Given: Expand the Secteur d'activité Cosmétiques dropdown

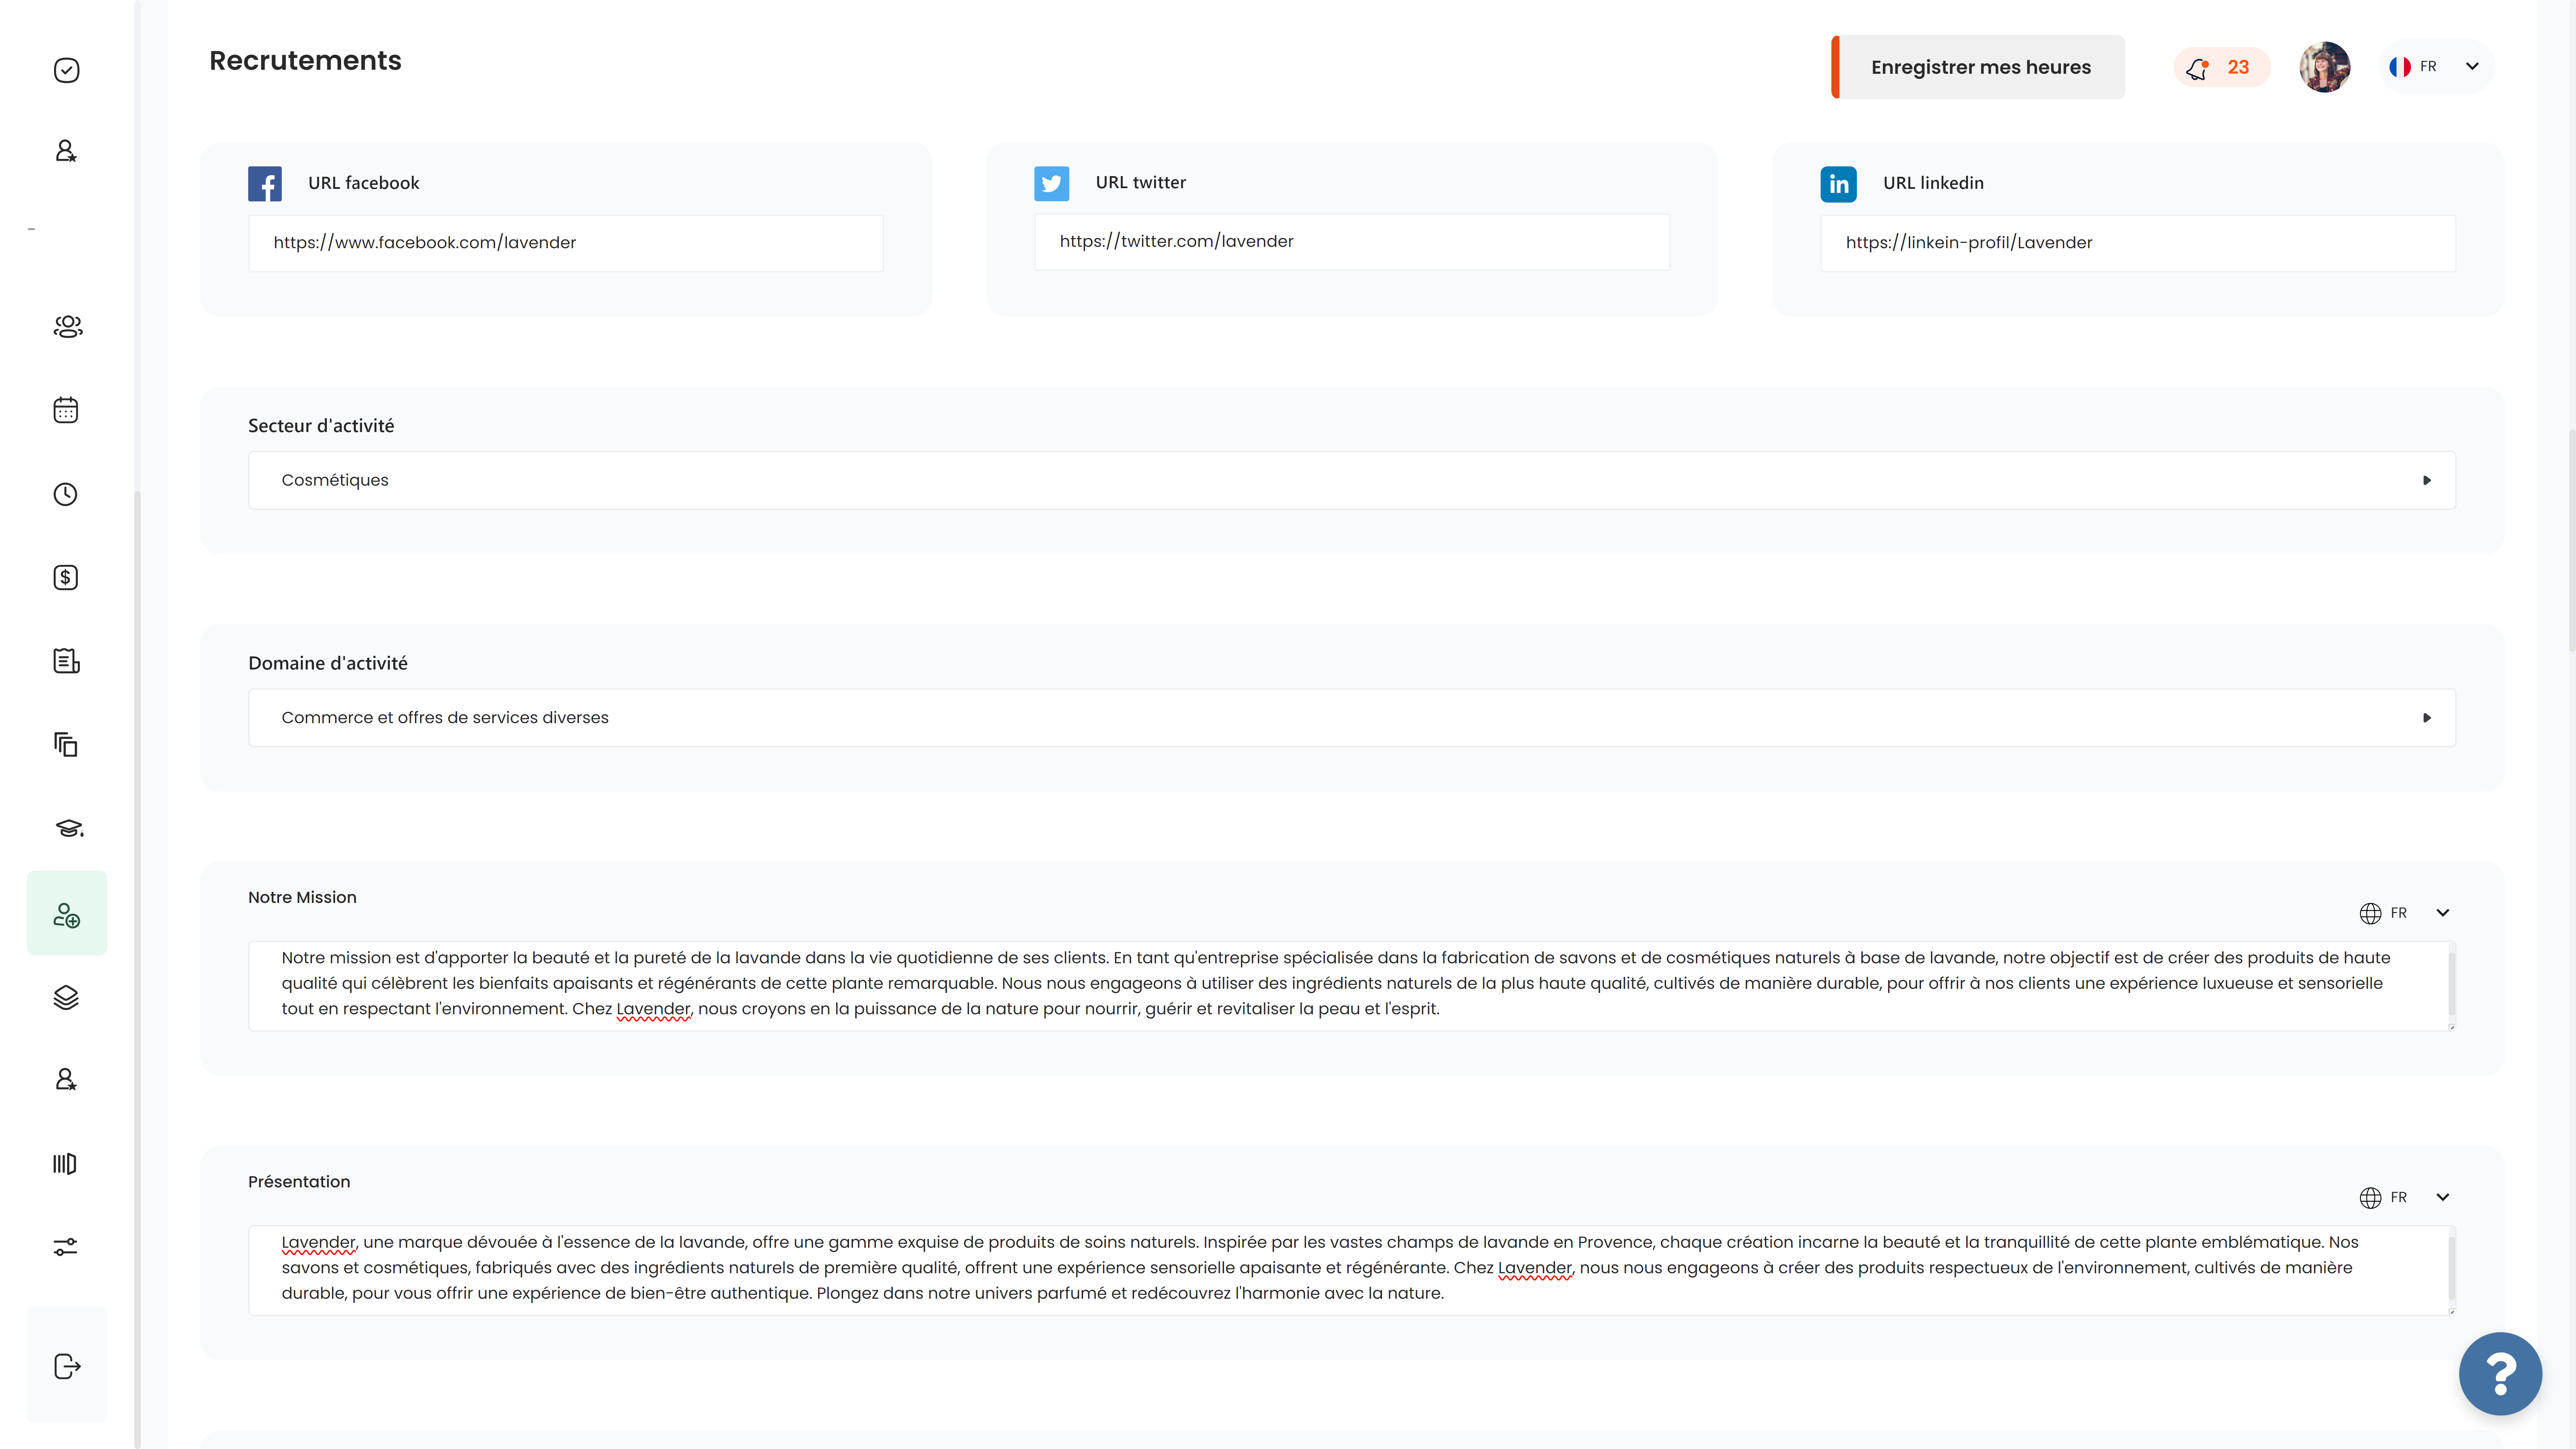Looking at the screenshot, I should [x=1352, y=480].
